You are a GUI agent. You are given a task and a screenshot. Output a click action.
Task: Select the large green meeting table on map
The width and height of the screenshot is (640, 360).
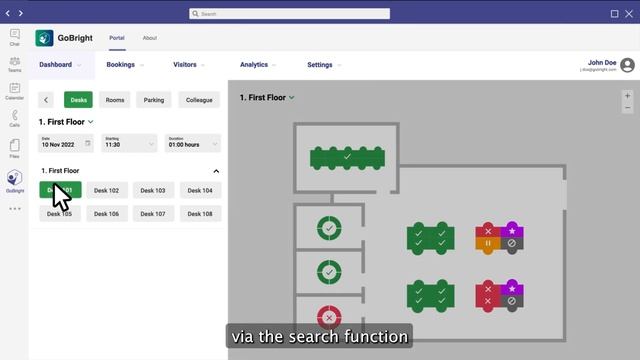pos(347,158)
